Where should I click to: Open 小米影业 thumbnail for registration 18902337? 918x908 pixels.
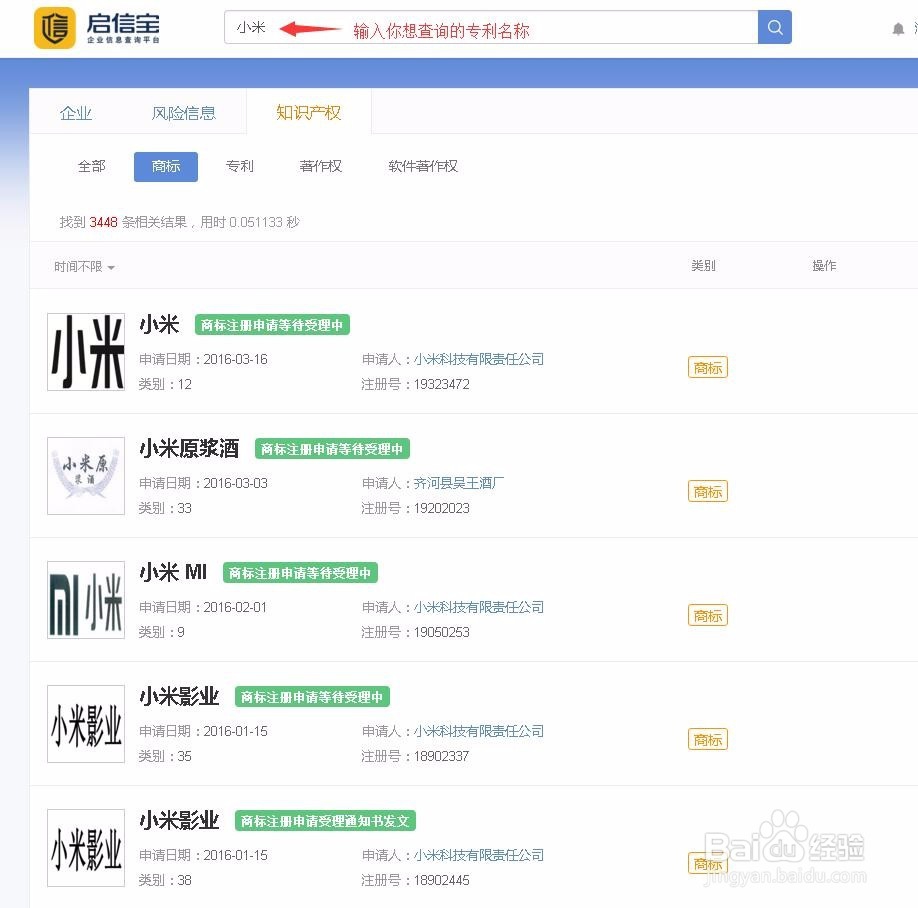click(x=86, y=724)
